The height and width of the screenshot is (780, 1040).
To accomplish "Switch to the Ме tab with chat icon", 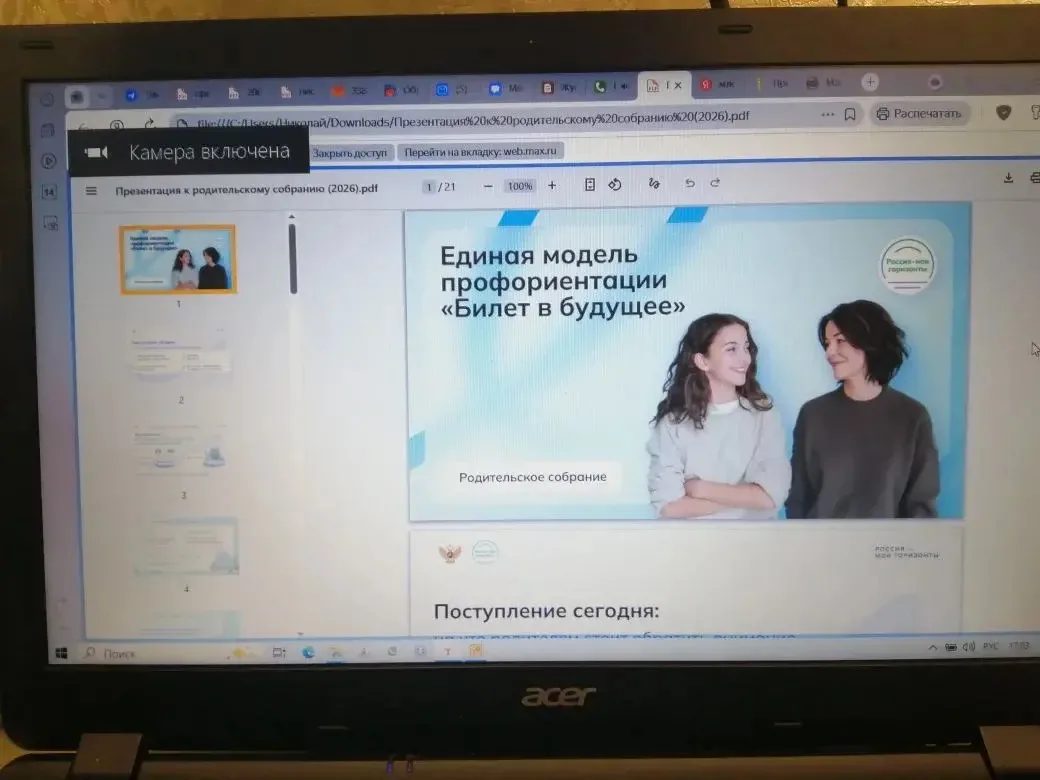I will click(x=507, y=88).
